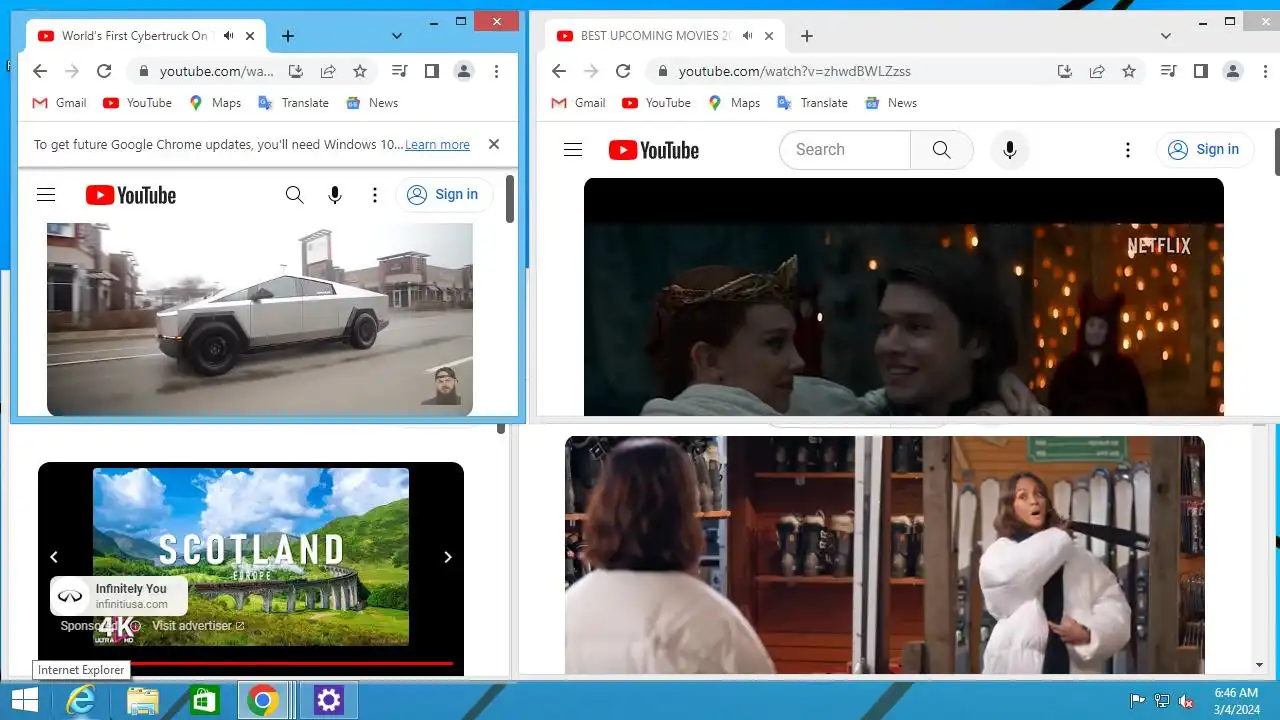Bookmark page with star in right window
1280x720 pixels.
point(1129,71)
